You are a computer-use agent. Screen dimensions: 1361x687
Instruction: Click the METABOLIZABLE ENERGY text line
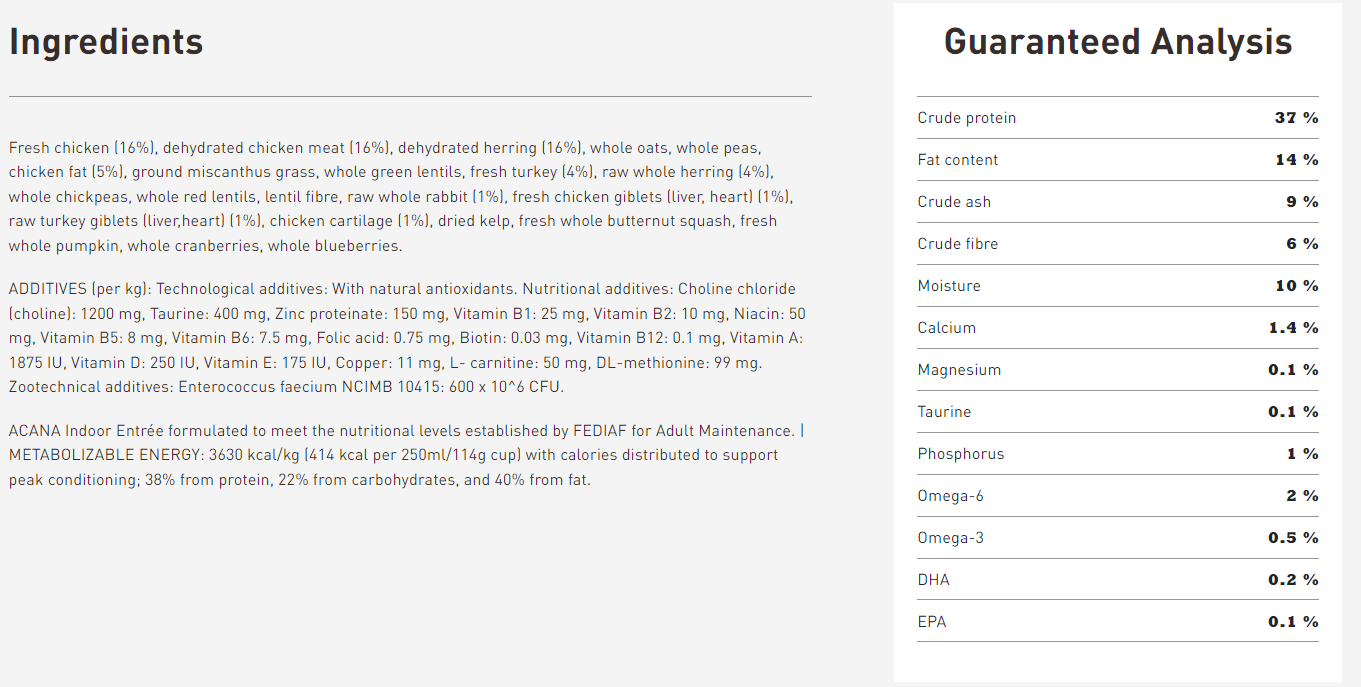click(393, 455)
